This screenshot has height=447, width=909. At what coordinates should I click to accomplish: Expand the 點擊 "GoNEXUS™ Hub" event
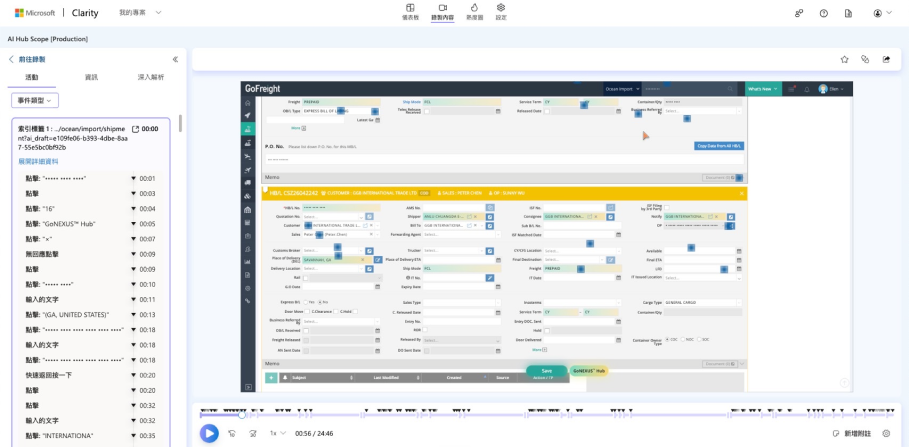pos(134,224)
